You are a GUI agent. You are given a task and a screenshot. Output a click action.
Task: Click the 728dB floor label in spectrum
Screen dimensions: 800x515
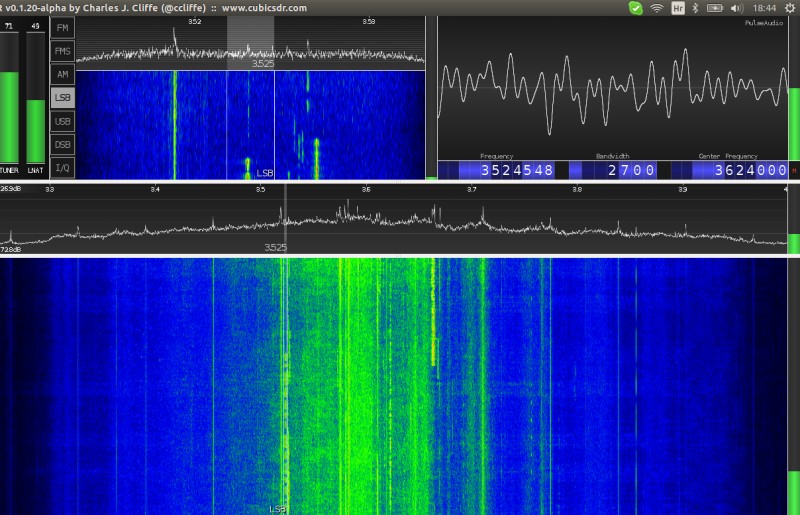(x=11, y=250)
